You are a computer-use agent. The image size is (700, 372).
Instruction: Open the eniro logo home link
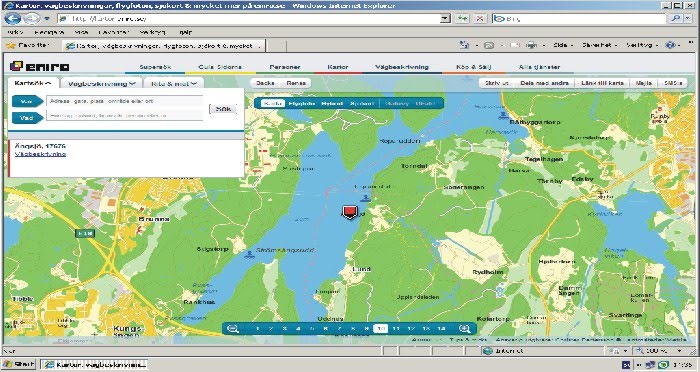tap(39, 67)
